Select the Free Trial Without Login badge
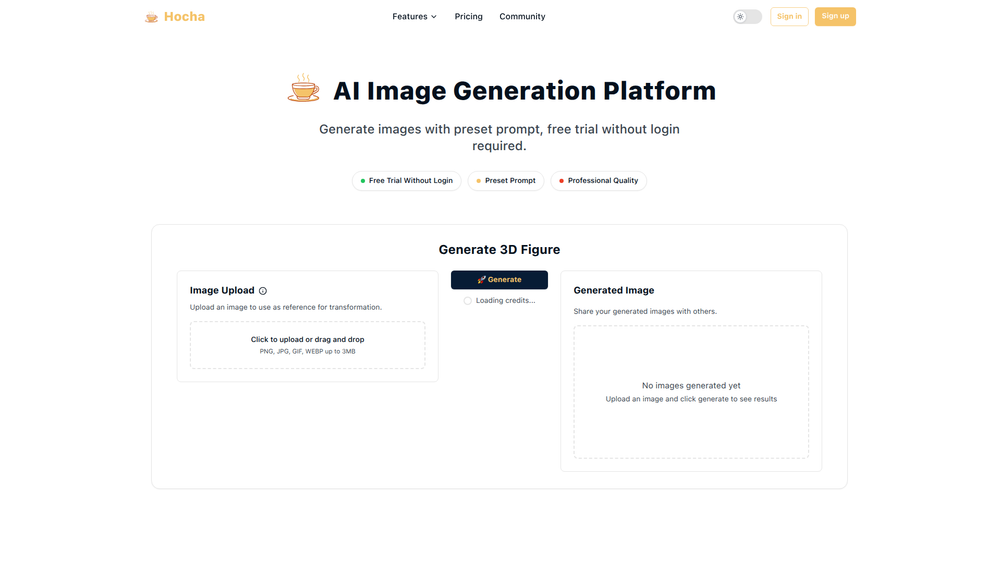This screenshot has width=1000, height=563. (406, 180)
